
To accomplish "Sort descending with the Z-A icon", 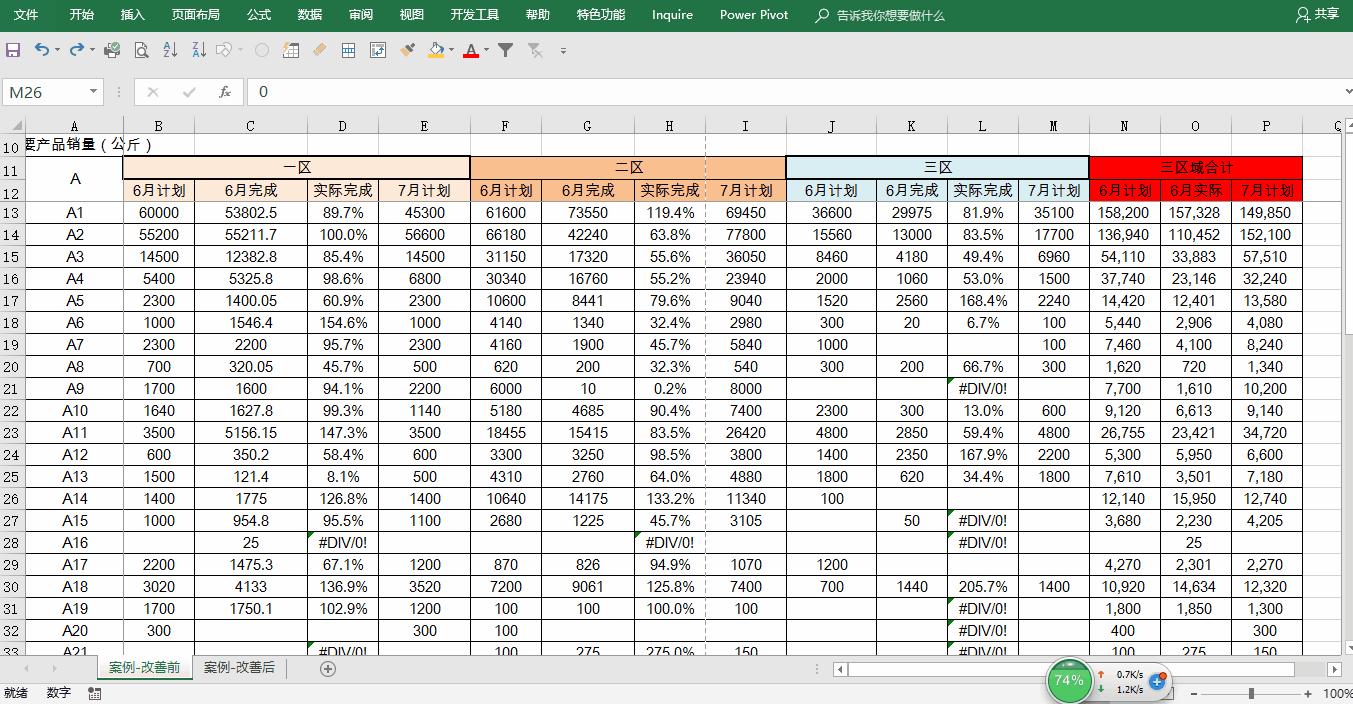I will pos(198,50).
